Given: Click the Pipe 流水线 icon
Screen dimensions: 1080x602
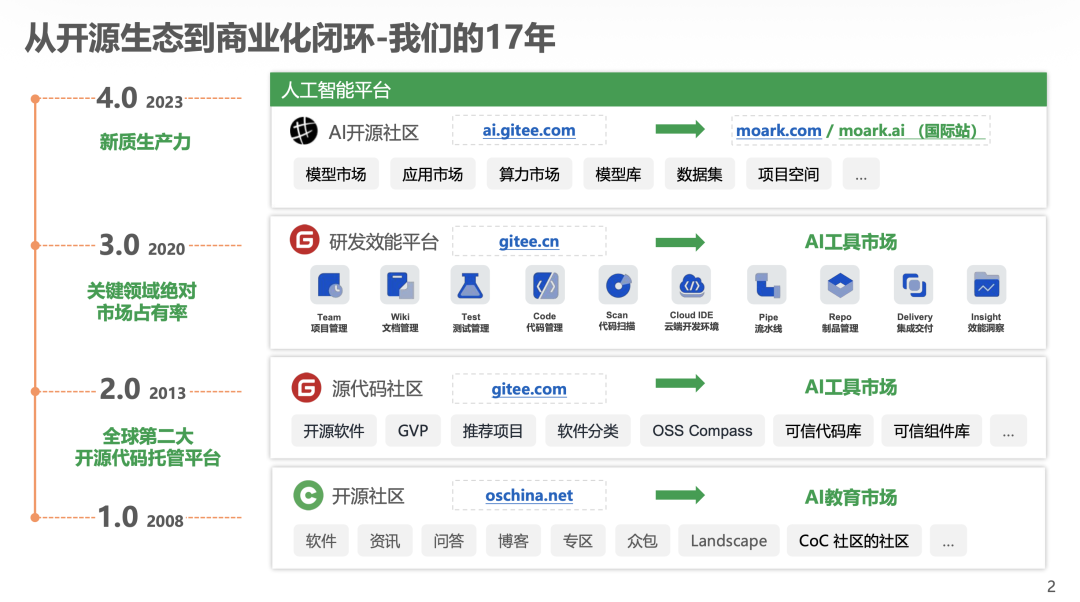Looking at the screenshot, I should (767, 285).
